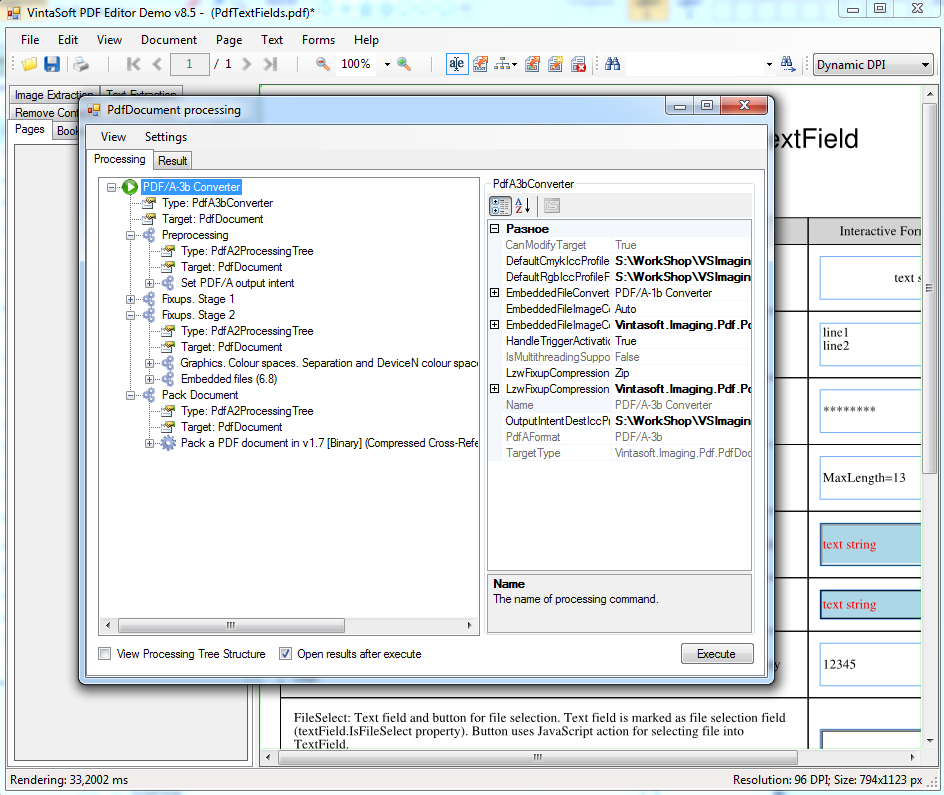Collapse the PDF/A-3b Converter root node

111,187
